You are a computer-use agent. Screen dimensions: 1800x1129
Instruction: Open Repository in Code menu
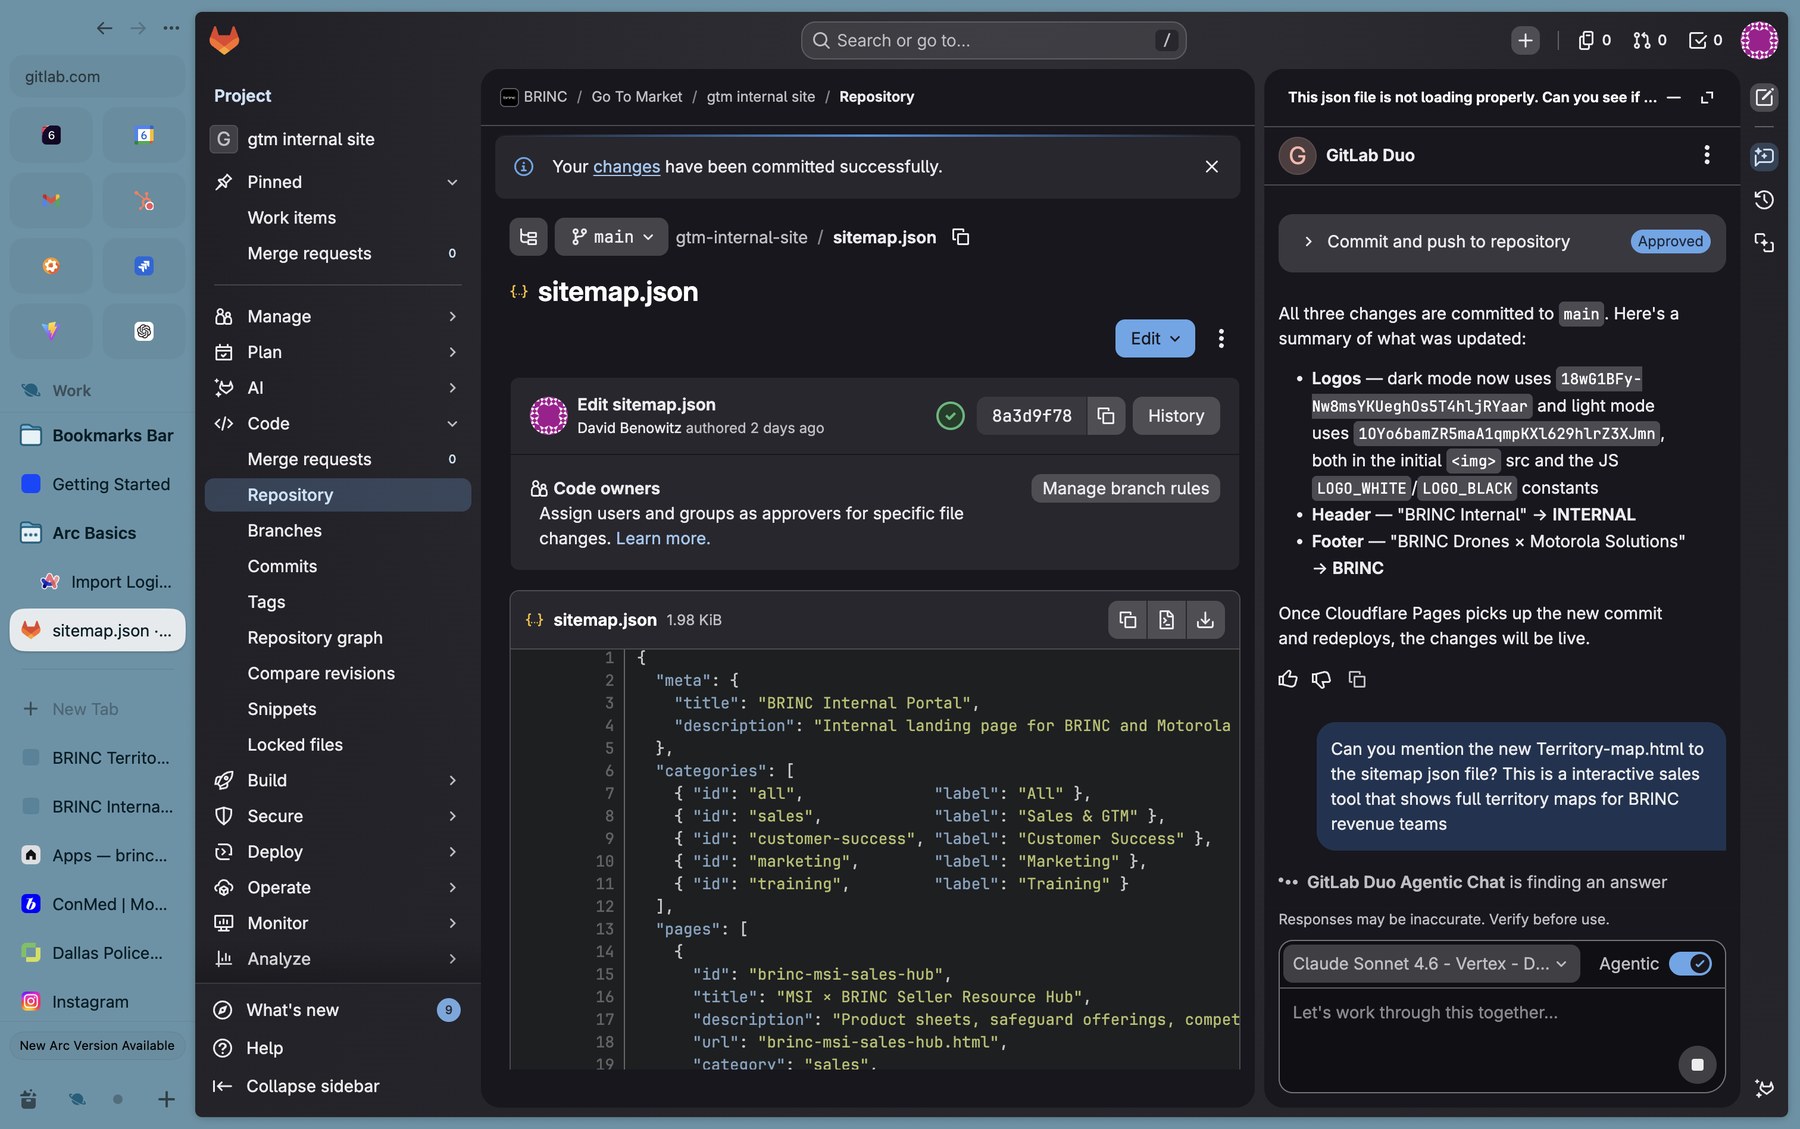pyautogui.click(x=338, y=495)
